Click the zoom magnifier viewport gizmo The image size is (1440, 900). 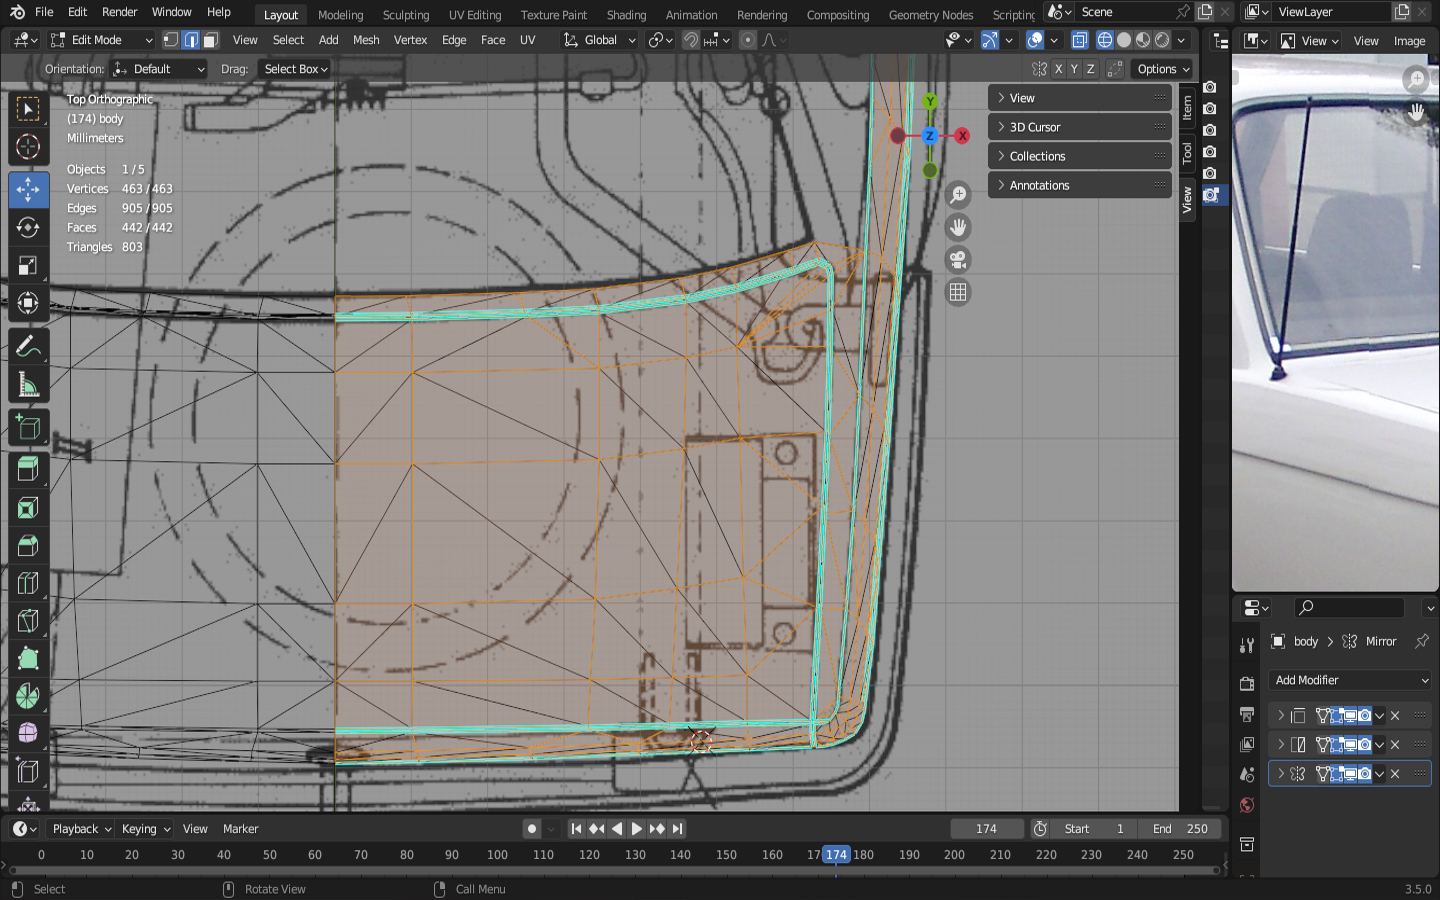pyautogui.click(x=958, y=195)
